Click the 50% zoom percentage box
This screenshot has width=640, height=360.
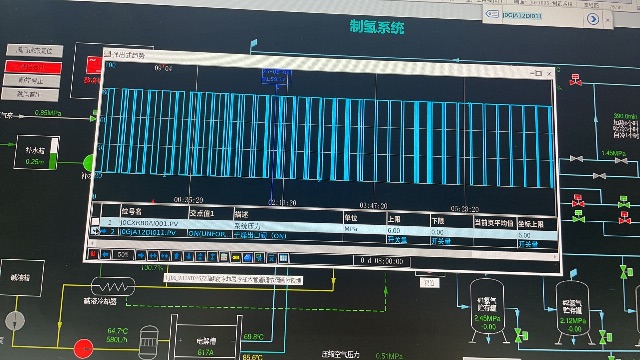(123, 255)
